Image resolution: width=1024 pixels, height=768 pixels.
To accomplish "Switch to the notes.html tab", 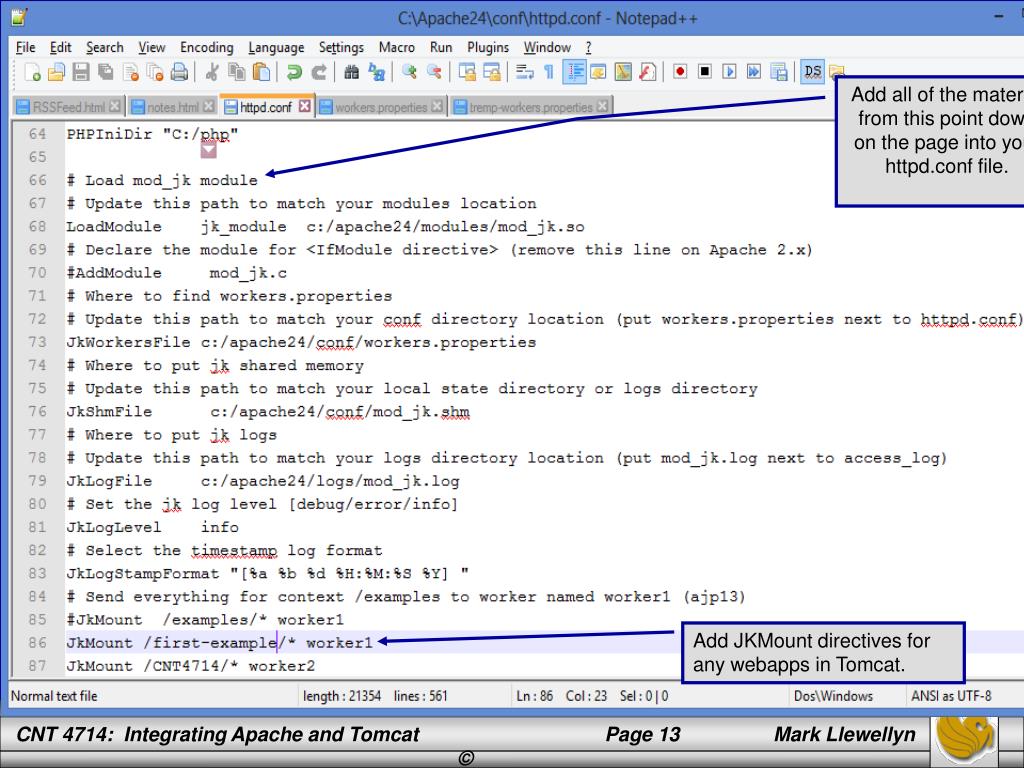I will tap(172, 107).
